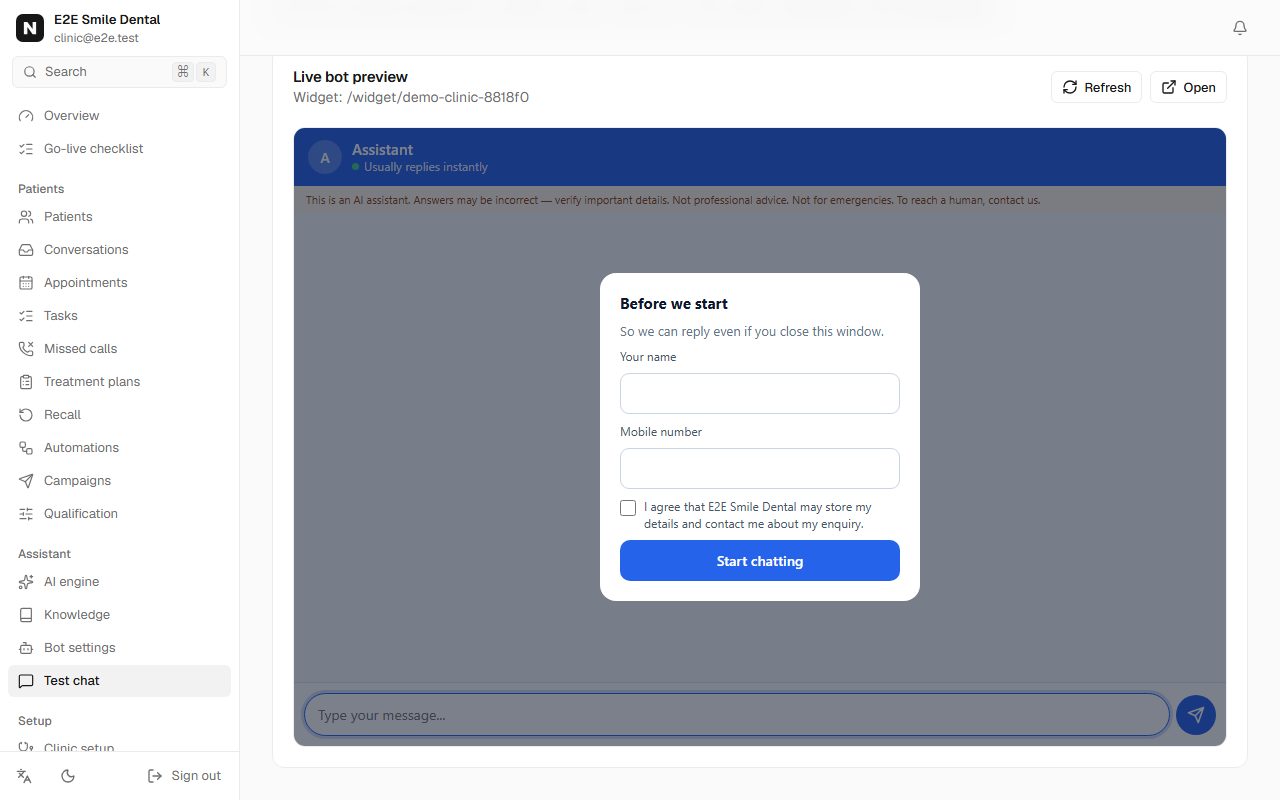The height and width of the screenshot is (800, 1280).
Task: Open the widget in new window
Action: [x=1188, y=87]
